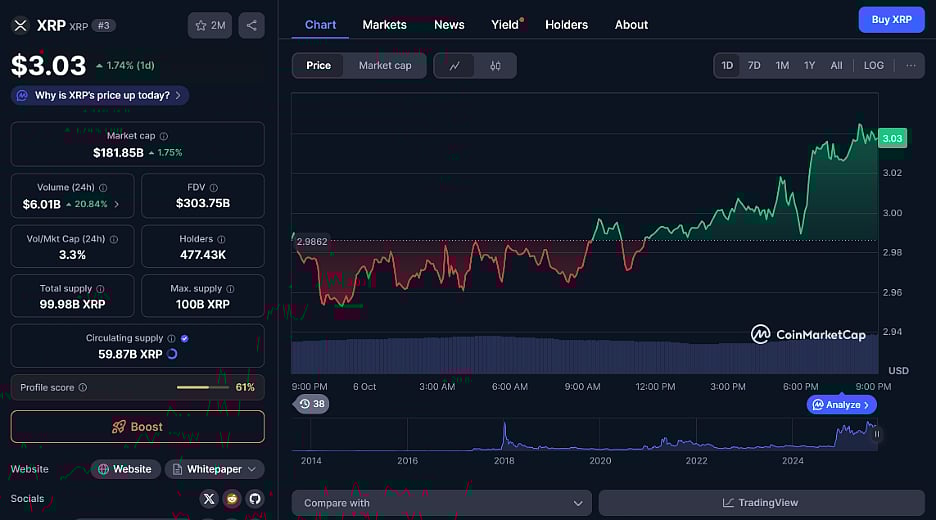Viewport: 936px width, 520px height.
Task: Set chart range to All
Action: pyautogui.click(x=836, y=66)
